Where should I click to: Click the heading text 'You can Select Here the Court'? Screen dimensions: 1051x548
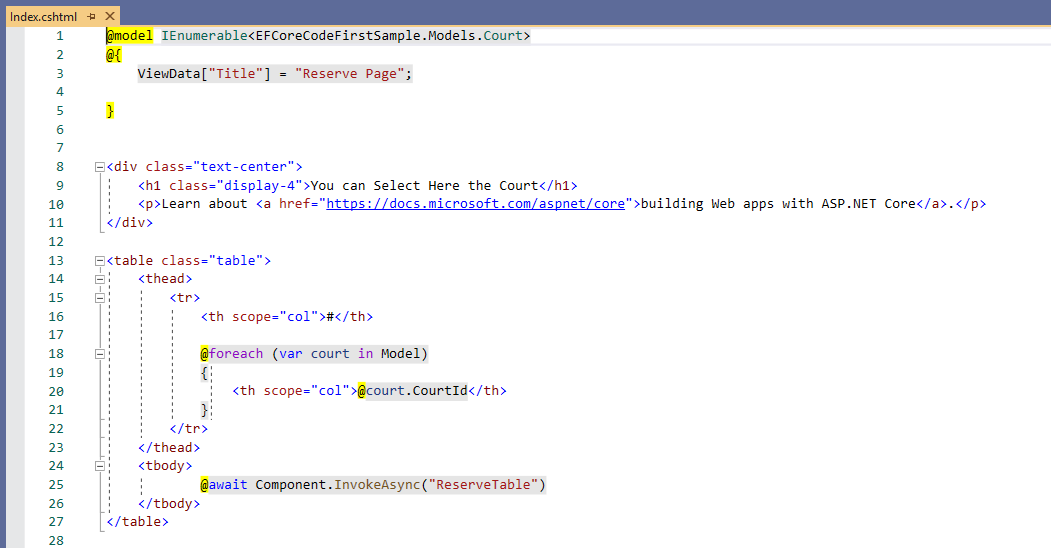(x=424, y=186)
